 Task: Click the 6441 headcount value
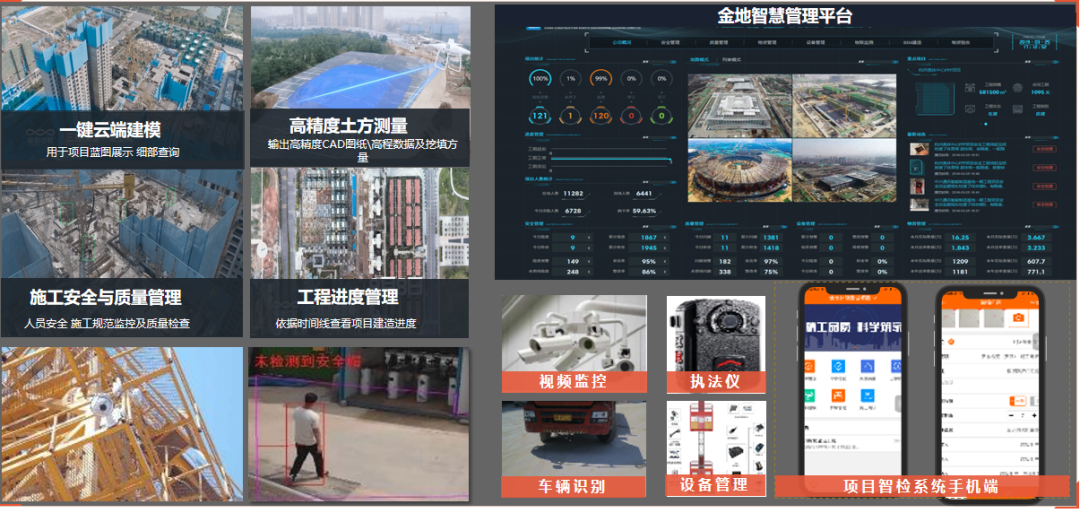pyautogui.click(x=645, y=194)
